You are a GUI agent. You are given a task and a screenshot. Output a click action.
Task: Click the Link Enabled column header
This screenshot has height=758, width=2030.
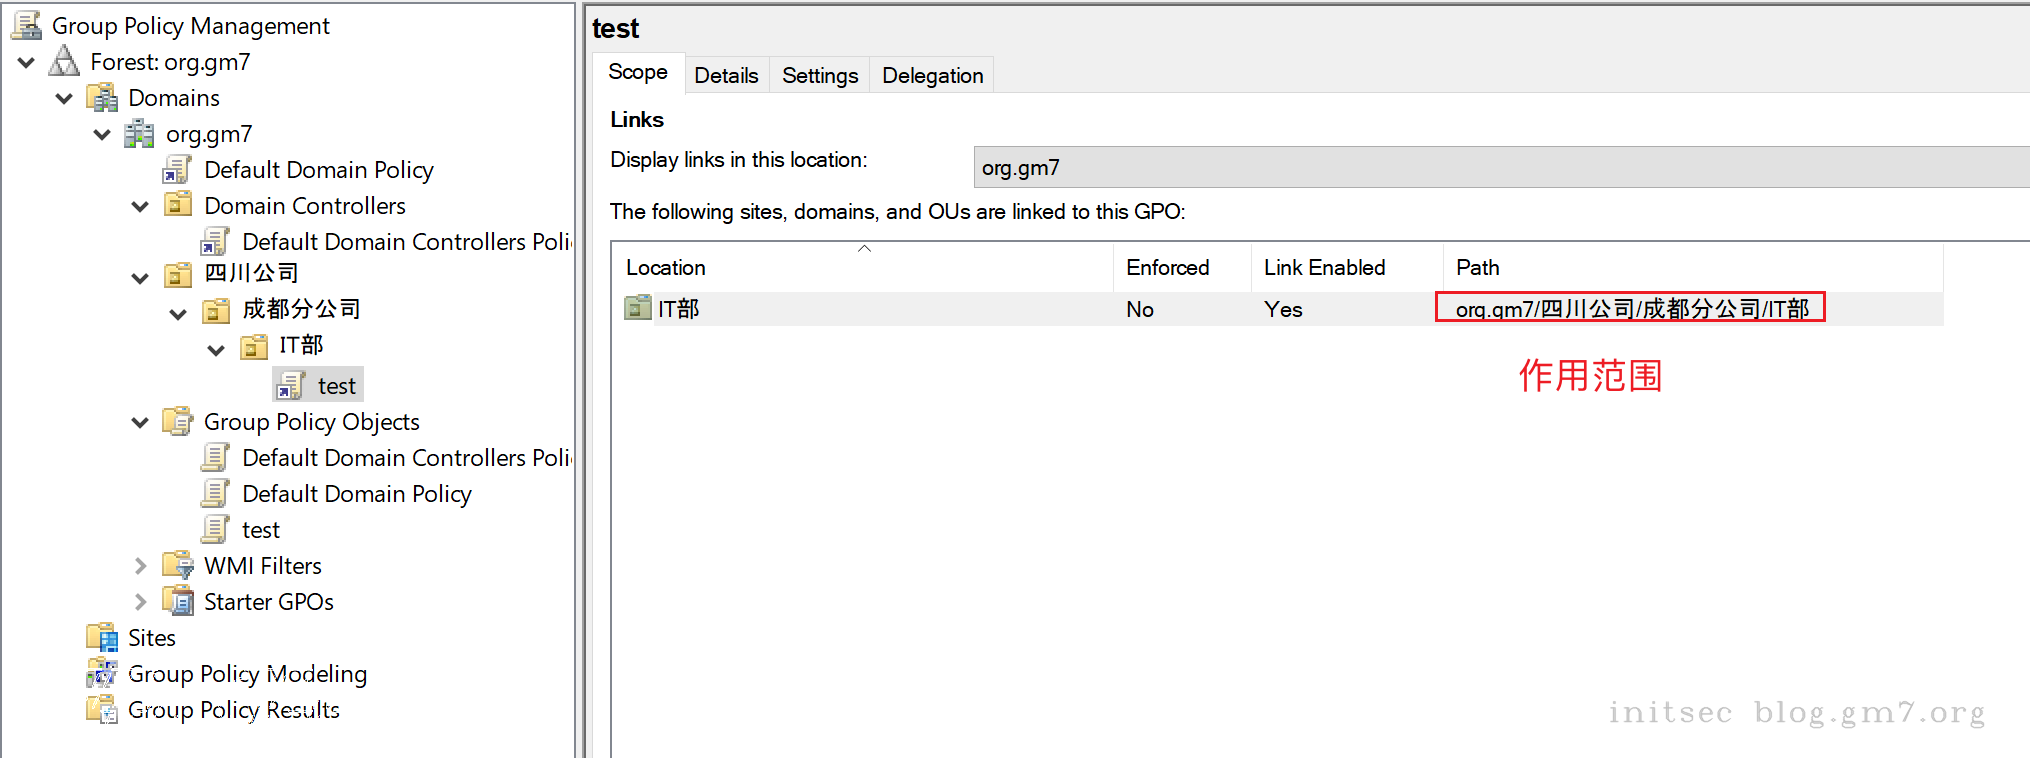1324,268
